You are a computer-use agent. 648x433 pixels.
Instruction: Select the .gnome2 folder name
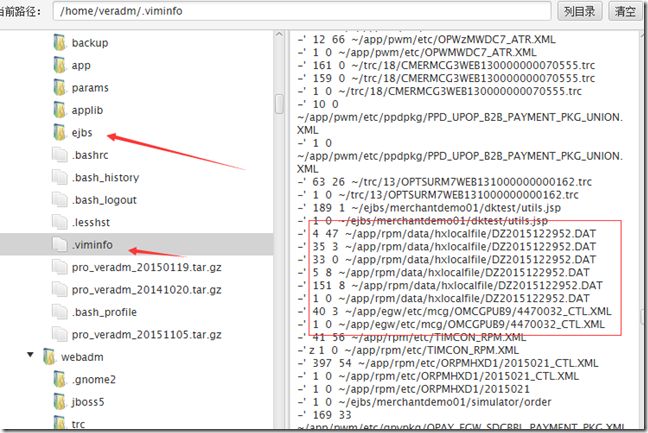[x=93, y=379]
